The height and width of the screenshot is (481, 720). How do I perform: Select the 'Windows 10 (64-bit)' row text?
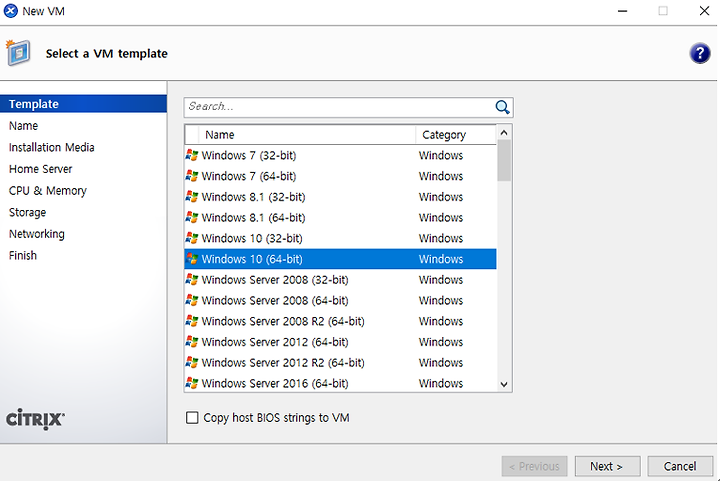(x=252, y=259)
